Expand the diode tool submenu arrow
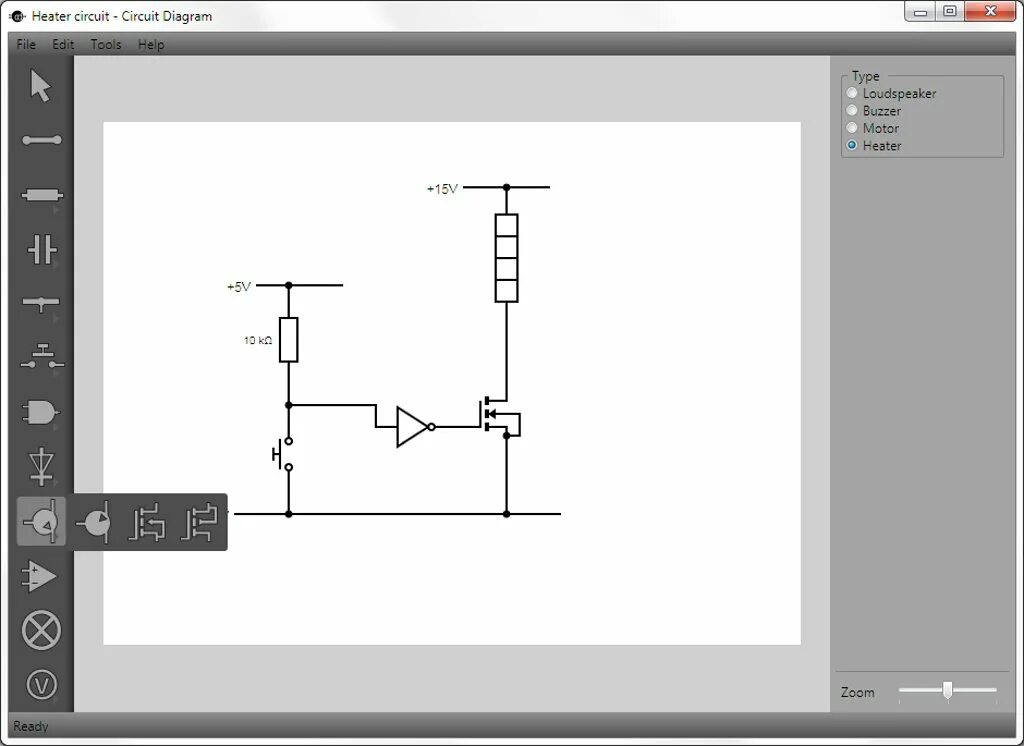 click(56, 482)
